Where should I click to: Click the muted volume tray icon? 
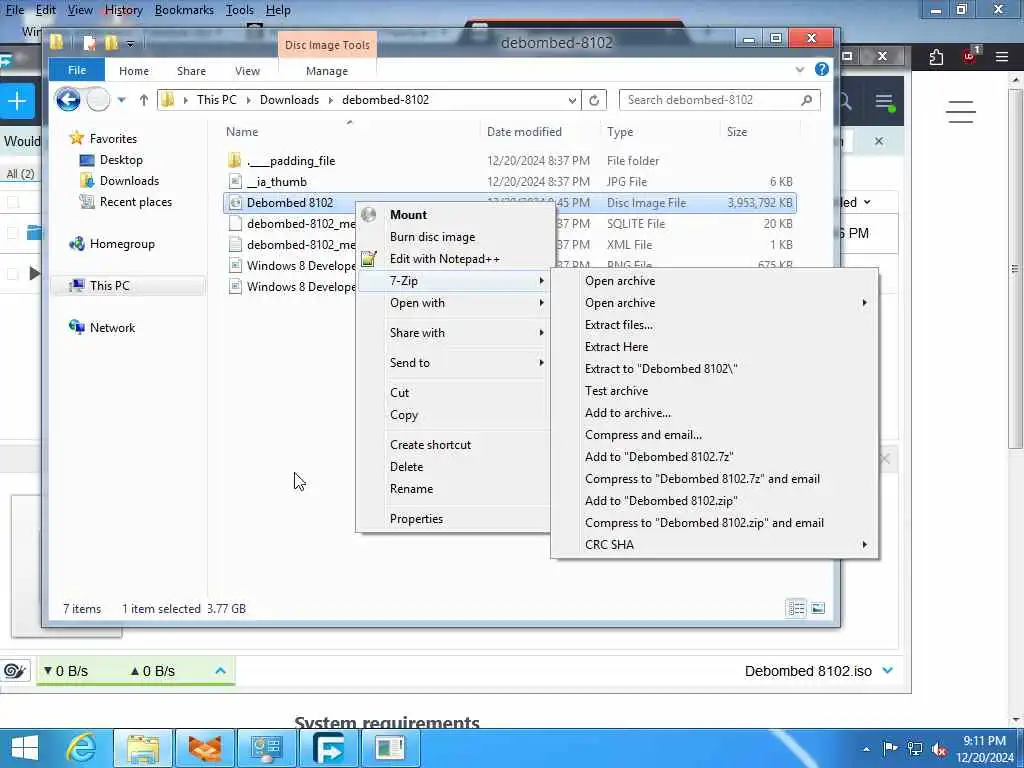[940, 750]
